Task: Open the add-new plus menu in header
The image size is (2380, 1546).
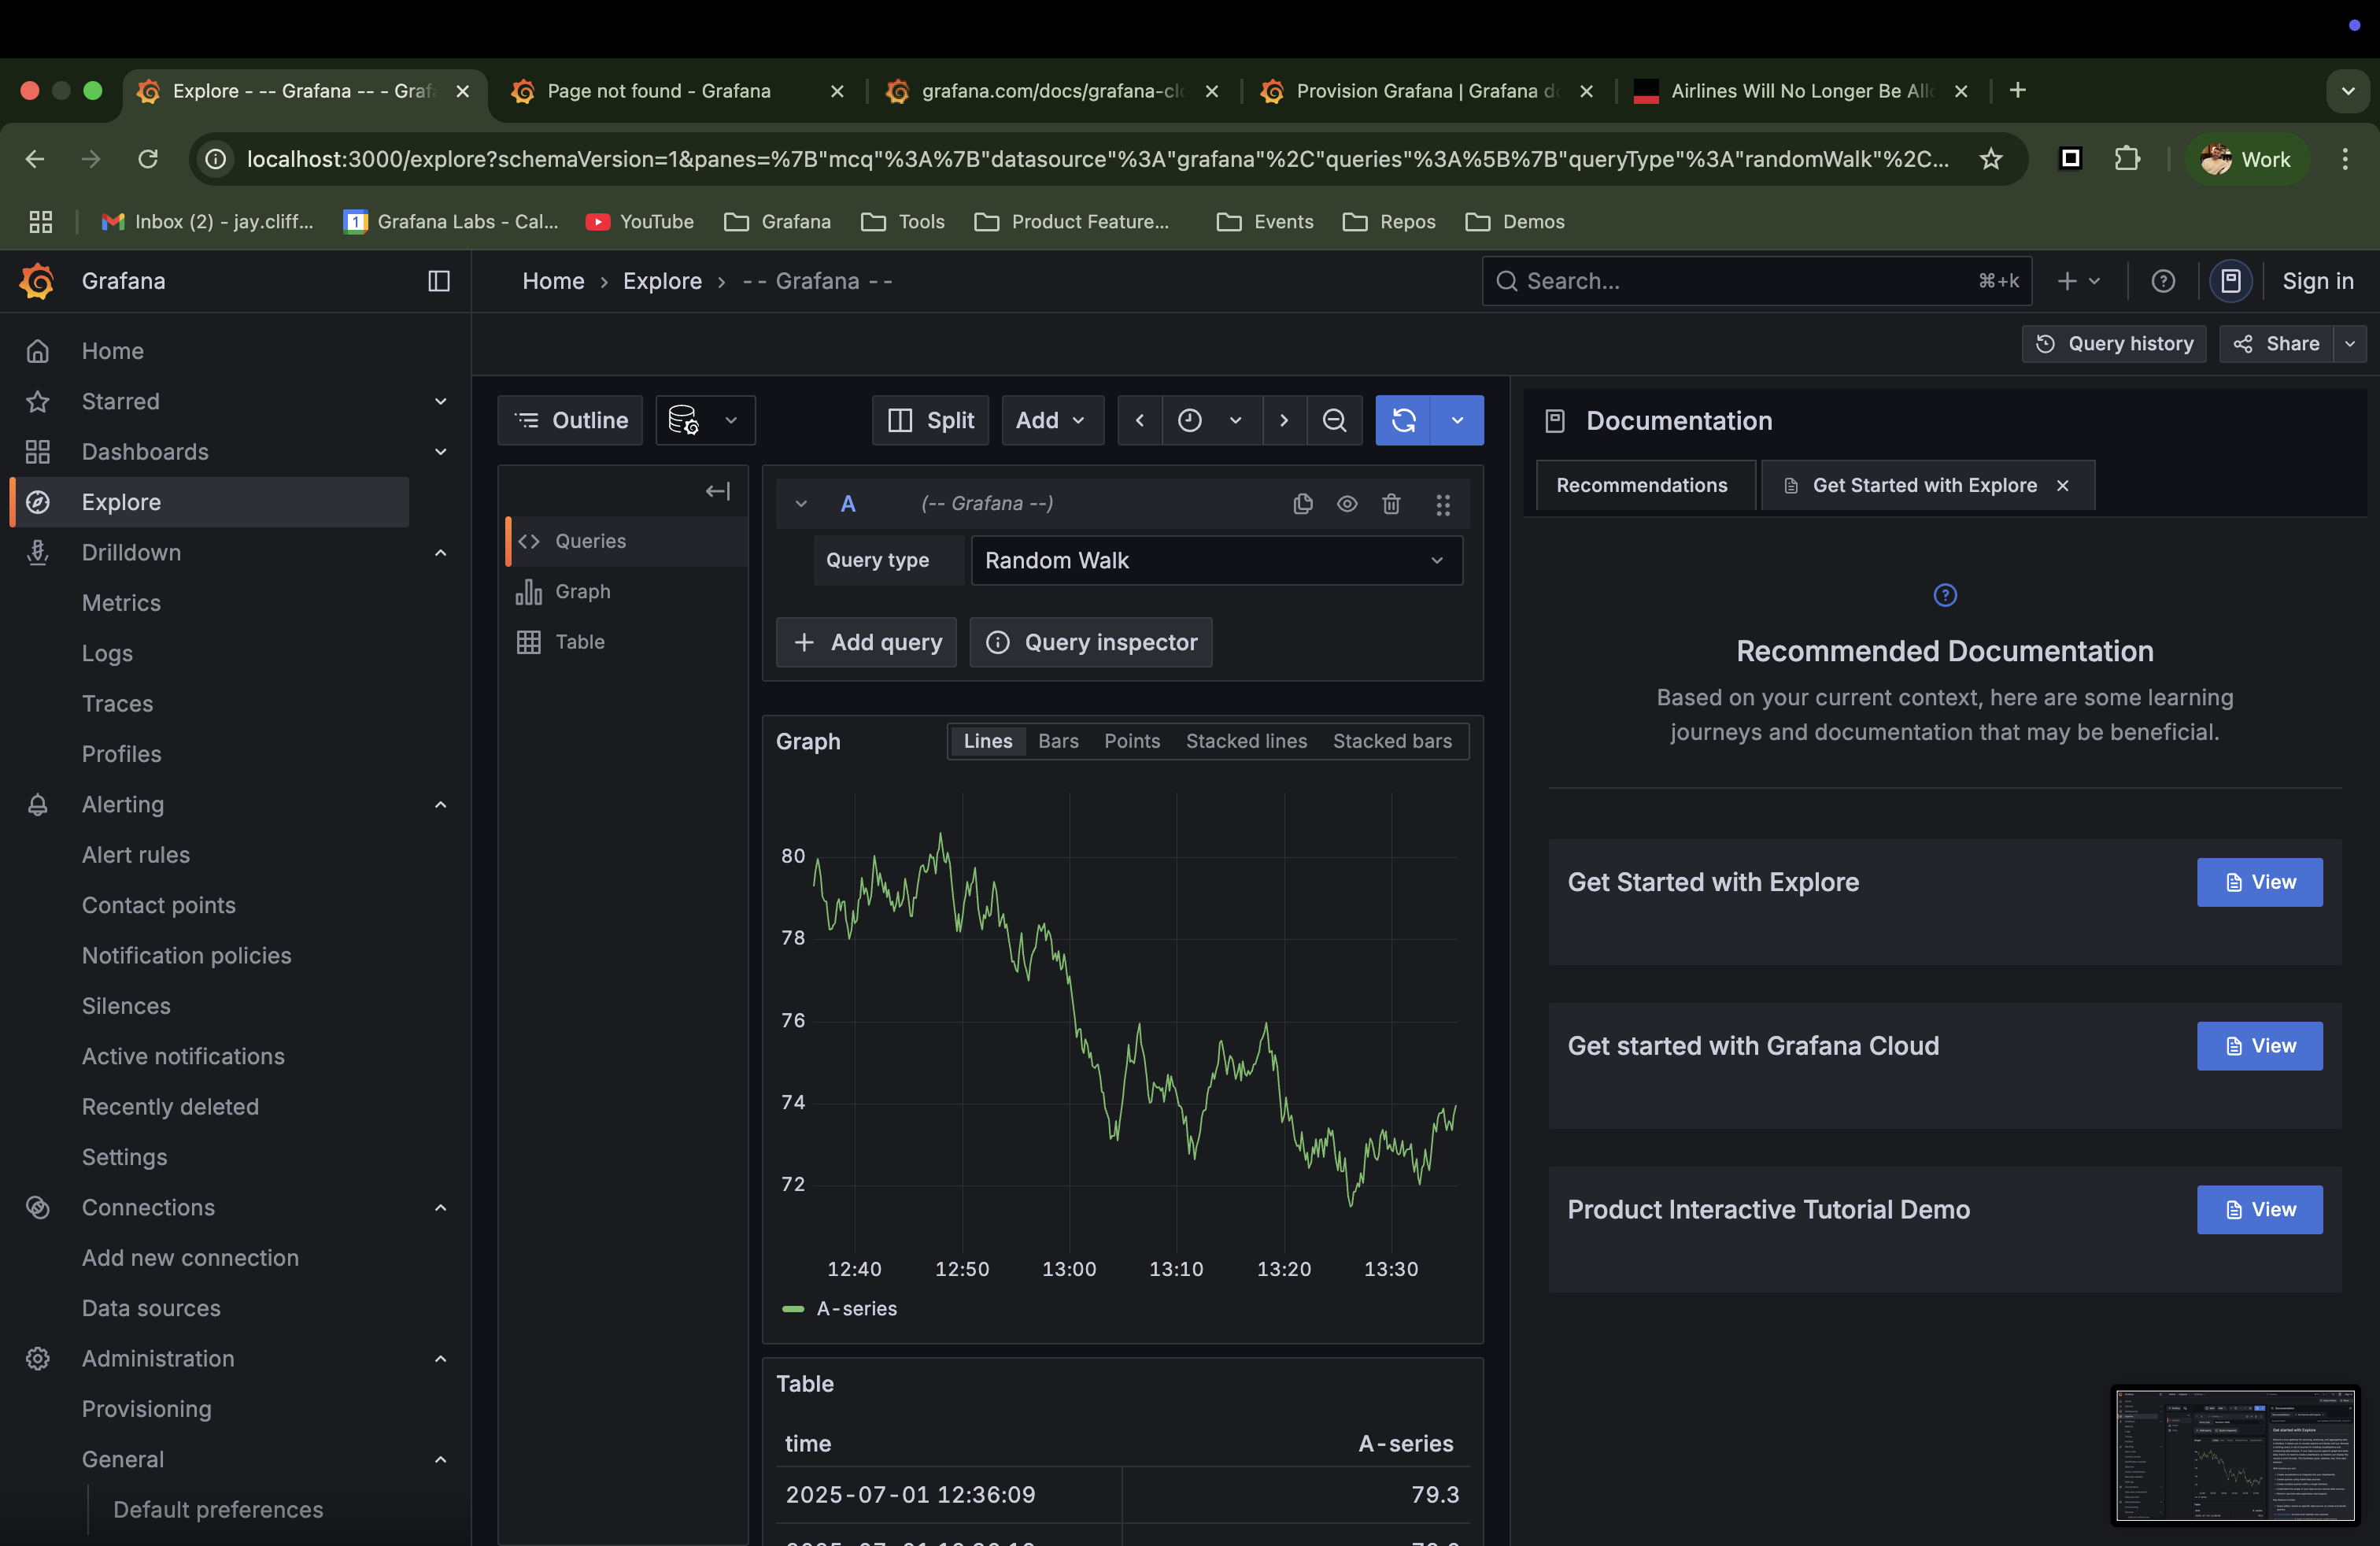Action: coord(2078,281)
